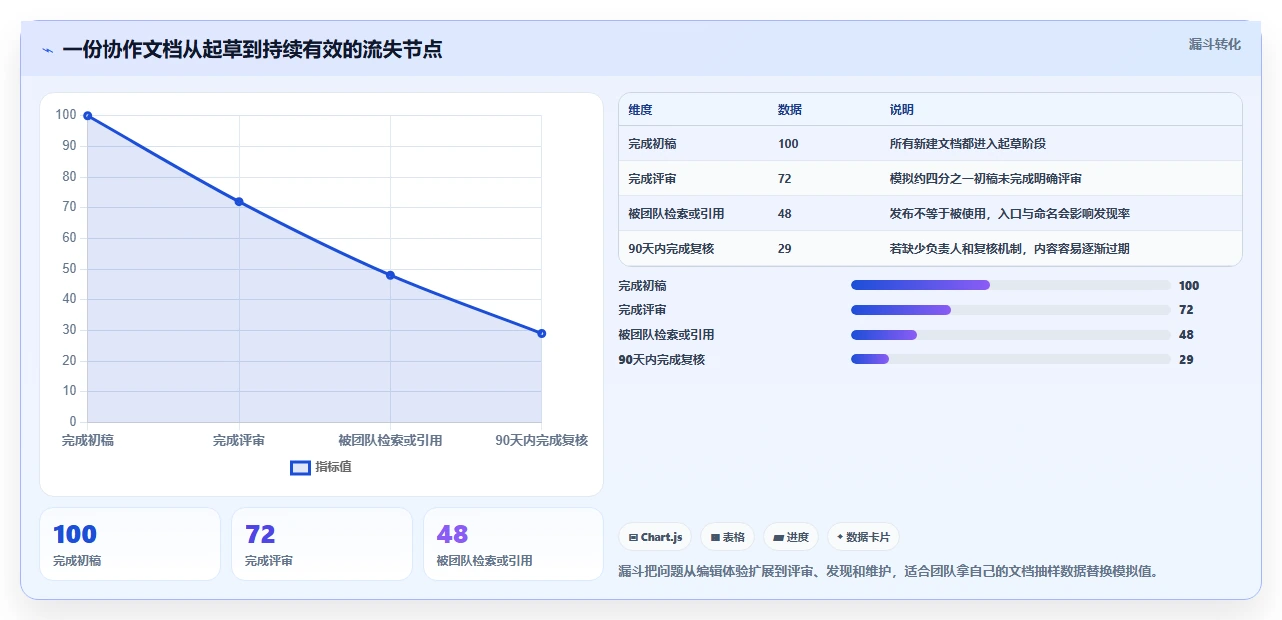The width and height of the screenshot is (1282, 620).
Task: Click the description 模拟约四分之一初稿未完成明确评审
Action: 986,179
